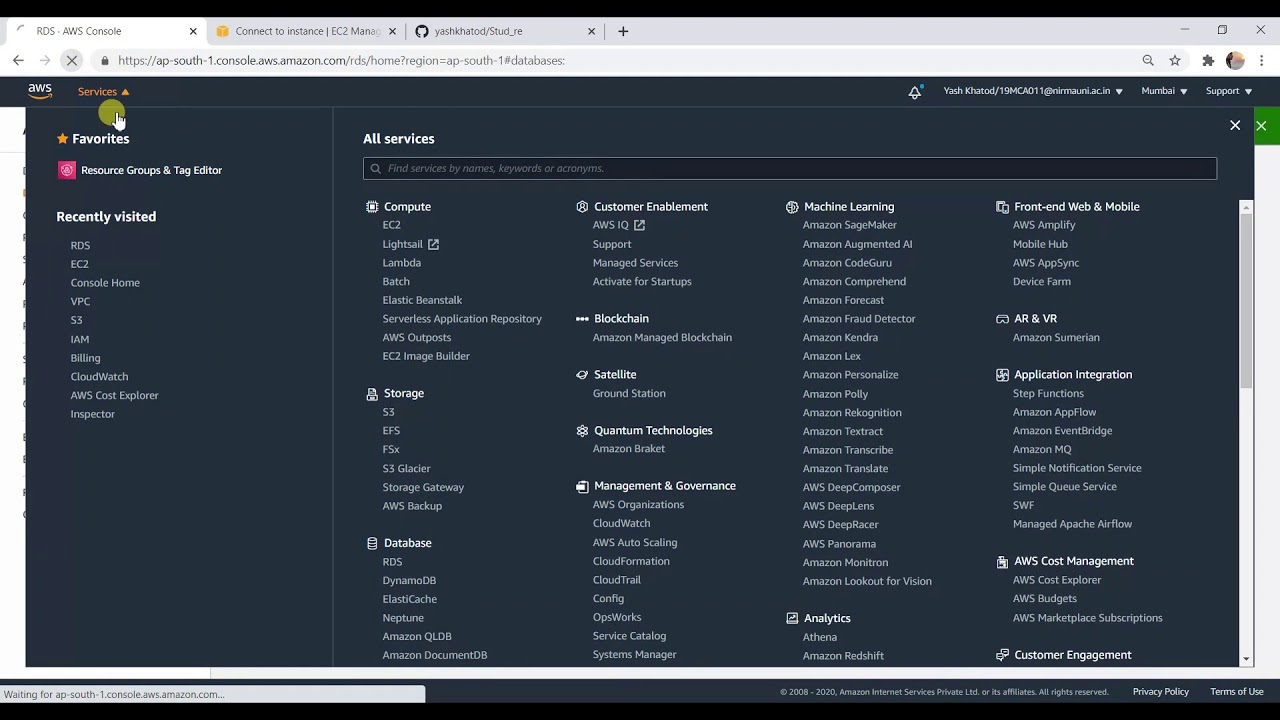Open the Support dropdown menu
Viewport: 1280px width, 720px height.
1228,91
